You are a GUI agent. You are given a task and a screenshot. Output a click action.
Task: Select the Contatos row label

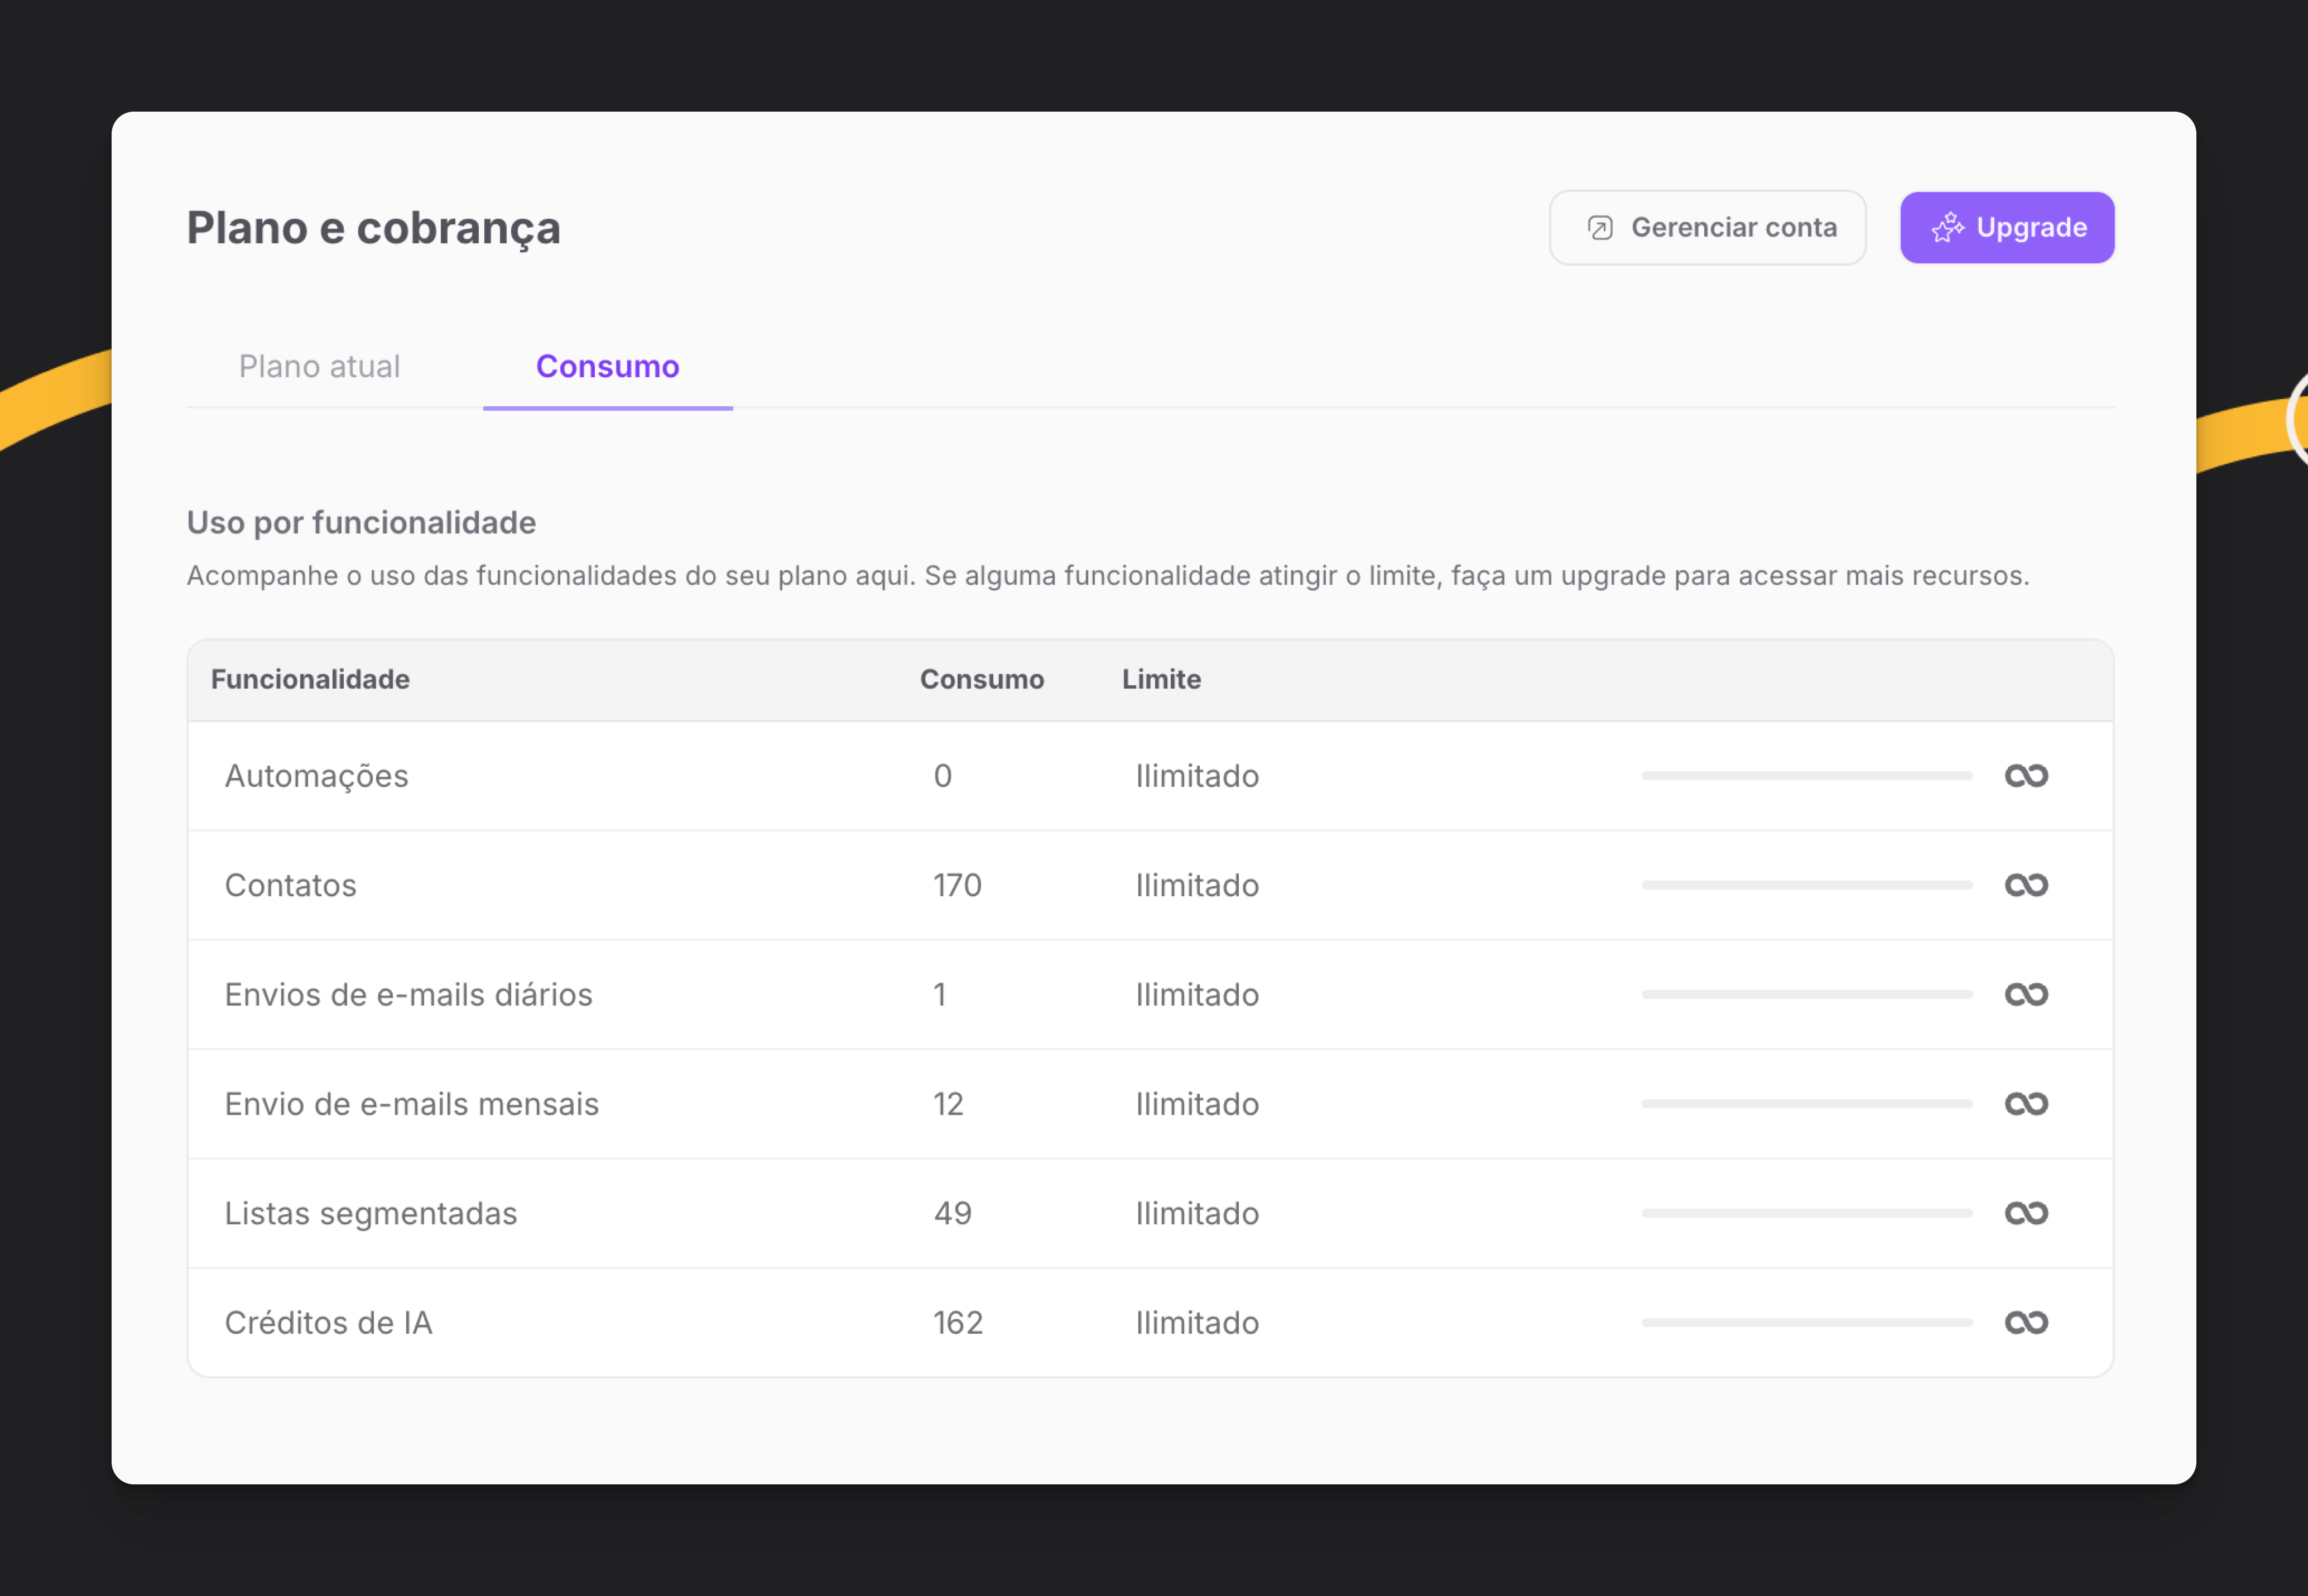click(290, 885)
